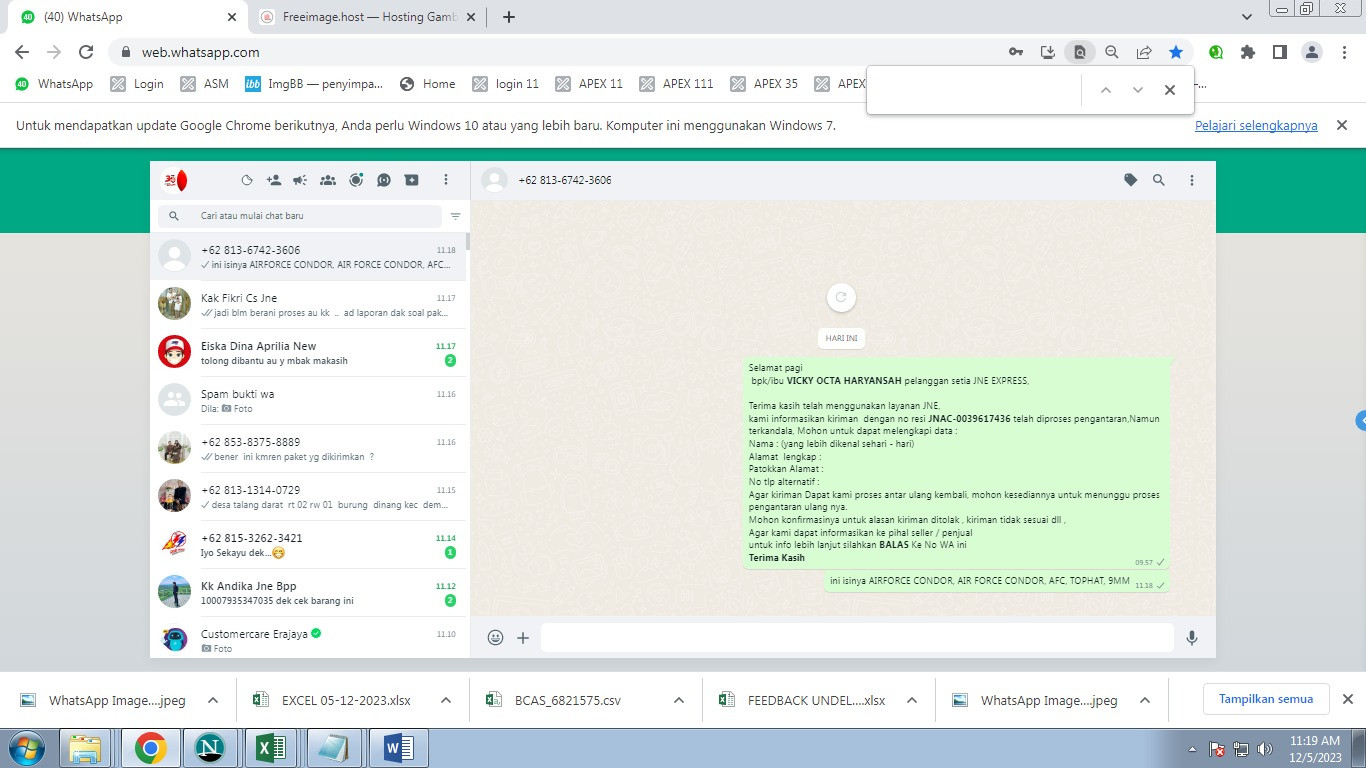Viewport: 1366px width, 768px height.
Task: Open the Communities group icon
Action: coord(328,181)
